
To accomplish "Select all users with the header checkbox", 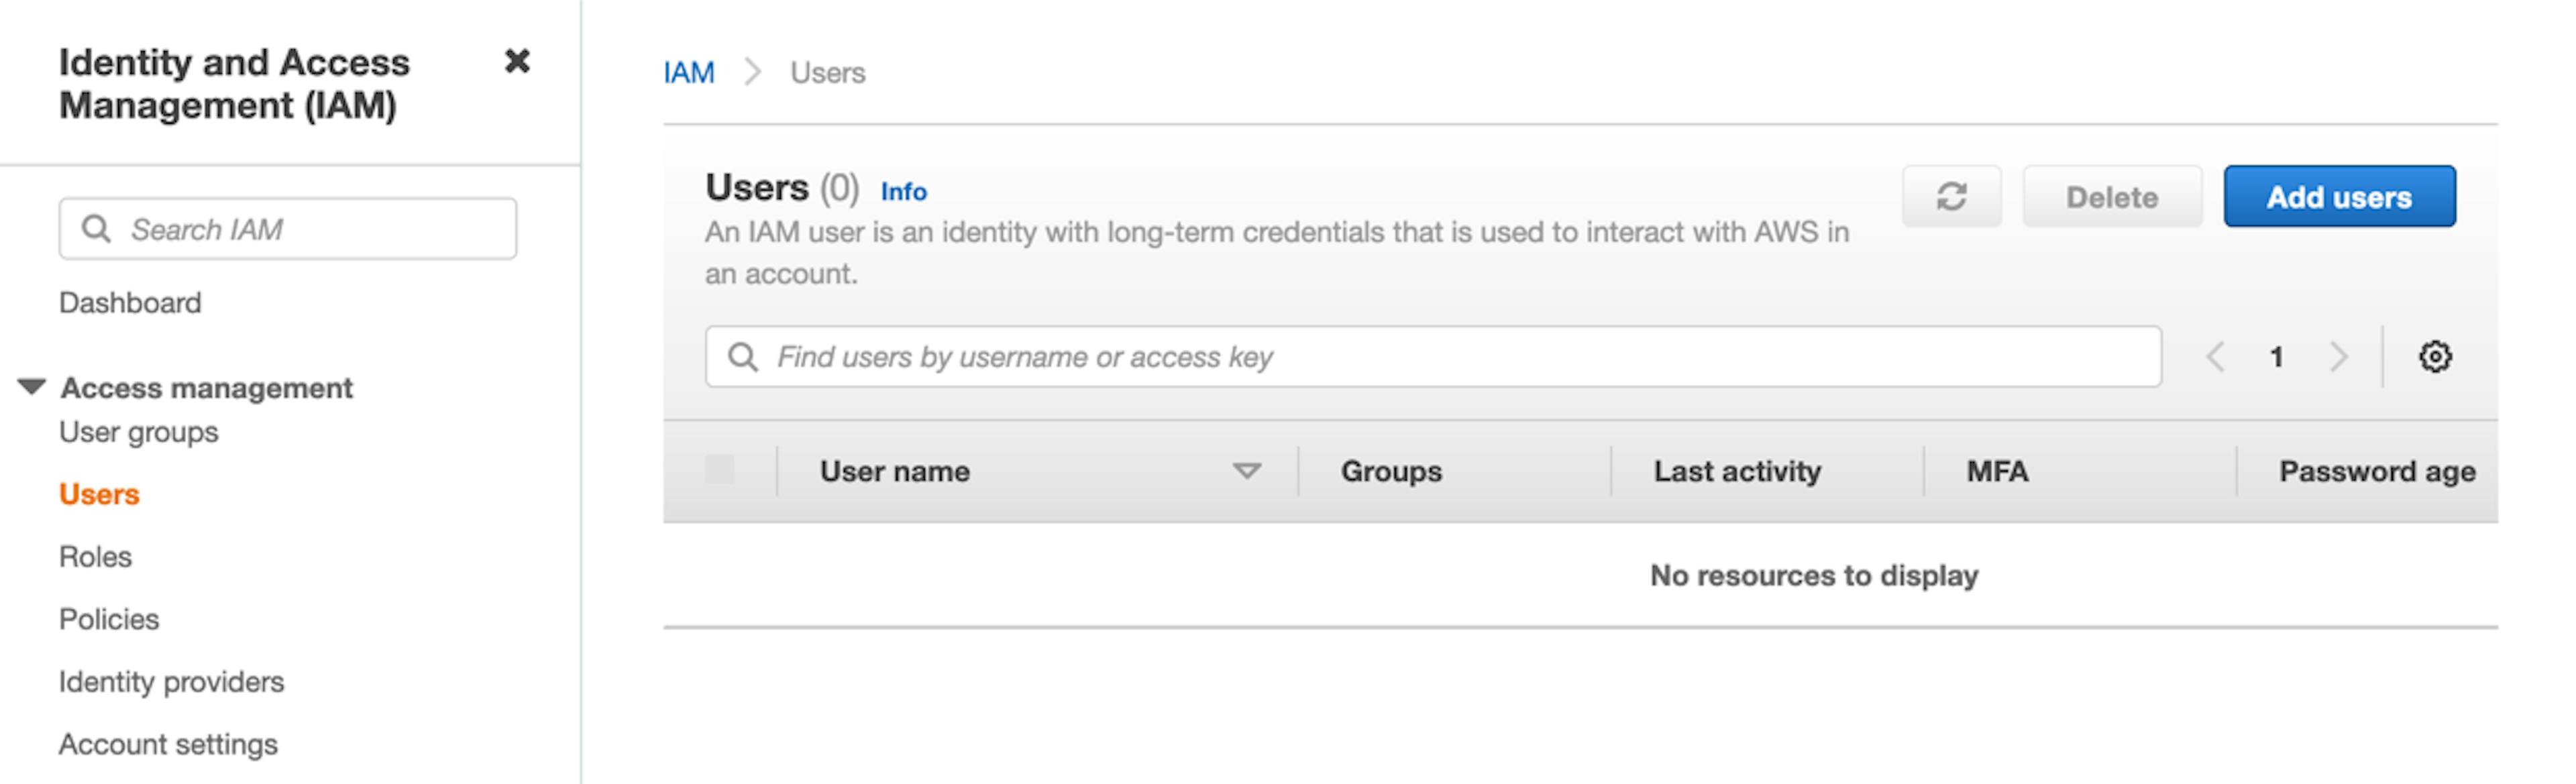I will (x=723, y=470).
